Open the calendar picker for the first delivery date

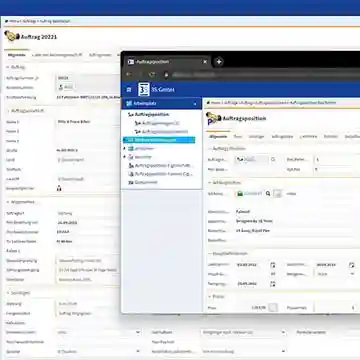click(273, 265)
